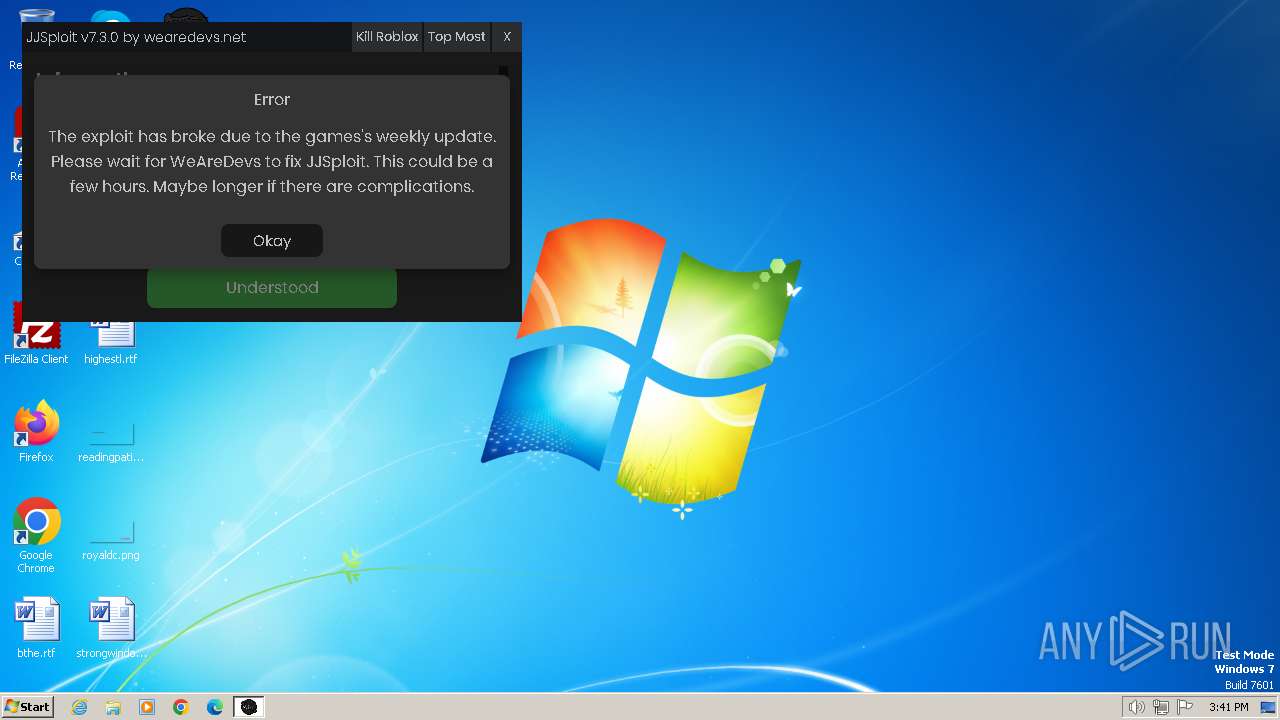Open Windows Explorer folder in taskbar
Viewport: 1280px width, 720px height.
(113, 707)
